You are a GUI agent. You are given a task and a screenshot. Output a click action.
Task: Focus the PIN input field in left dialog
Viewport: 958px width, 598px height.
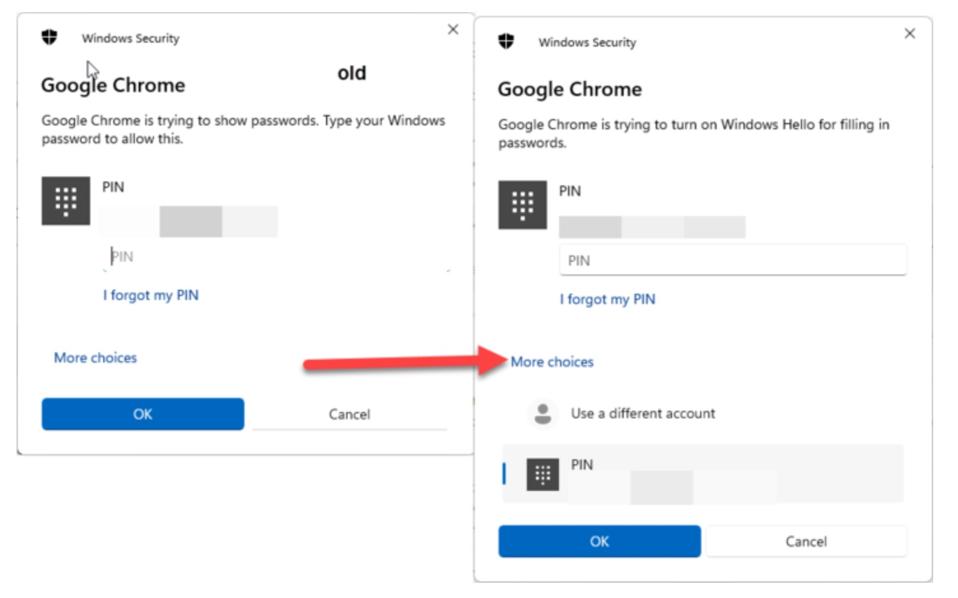point(275,257)
